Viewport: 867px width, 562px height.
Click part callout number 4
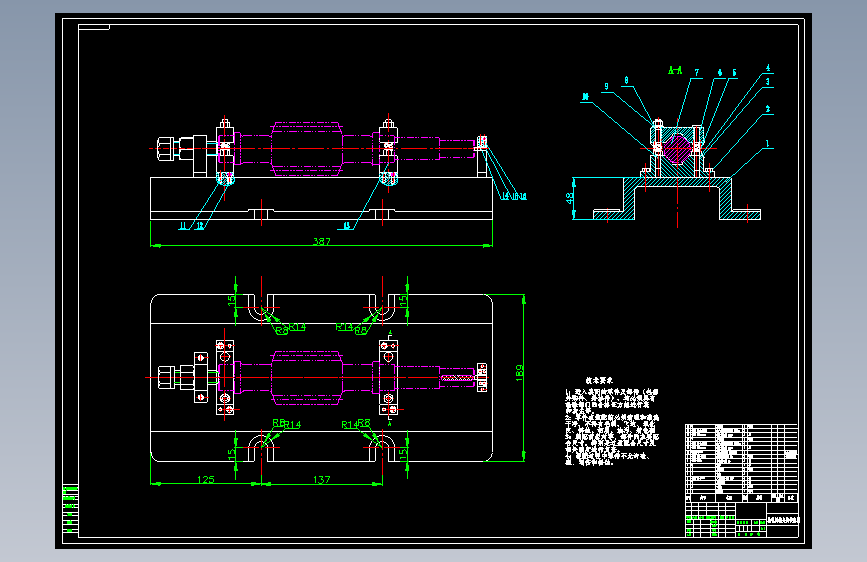768,68
